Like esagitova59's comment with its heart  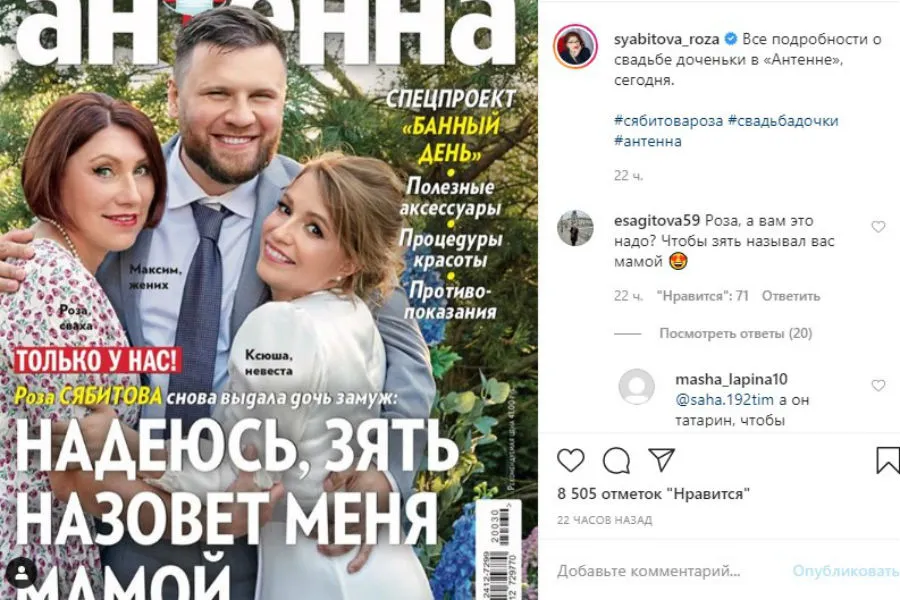tap(878, 227)
